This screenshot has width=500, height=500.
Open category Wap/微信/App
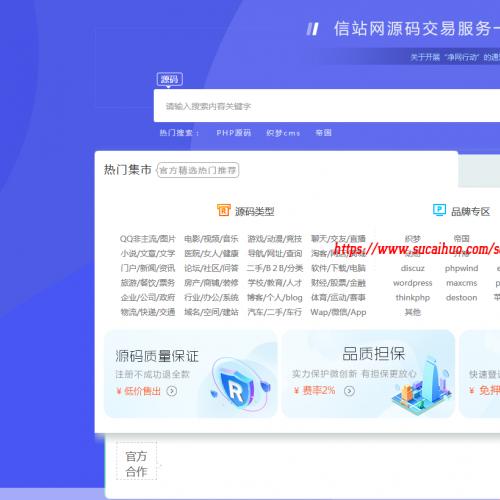pyautogui.click(x=338, y=312)
